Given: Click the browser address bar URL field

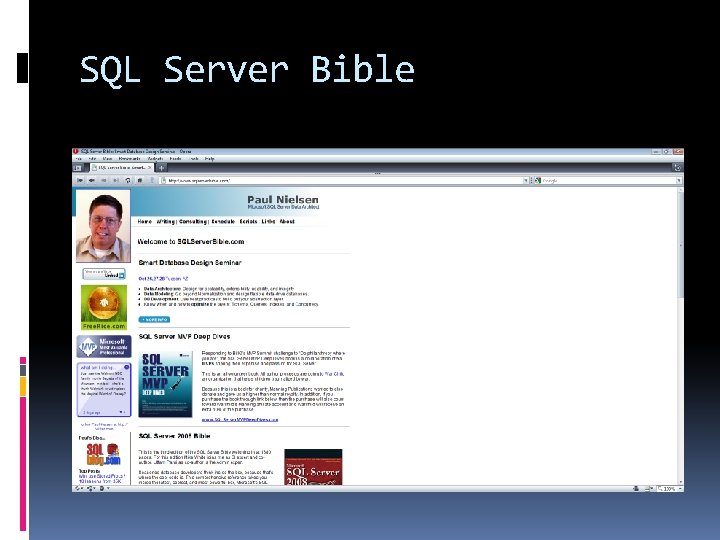Looking at the screenshot, I should 343,180.
